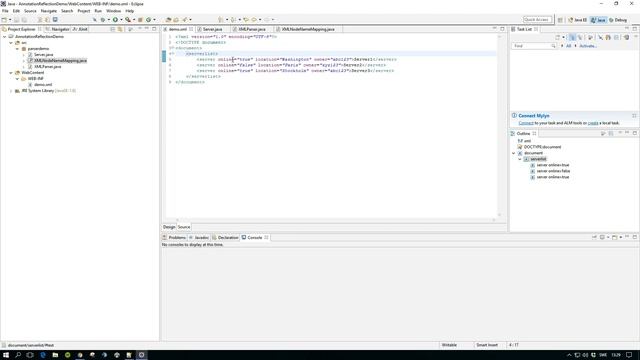Open the Source menu
Image resolution: width=640 pixels, height=360 pixels.
click(30, 11)
